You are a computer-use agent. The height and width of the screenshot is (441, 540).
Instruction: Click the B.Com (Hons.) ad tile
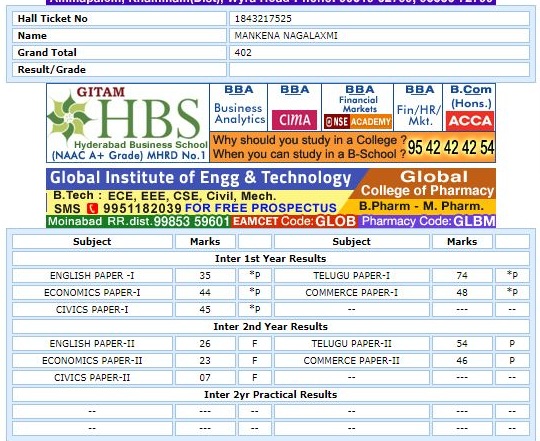coord(470,107)
